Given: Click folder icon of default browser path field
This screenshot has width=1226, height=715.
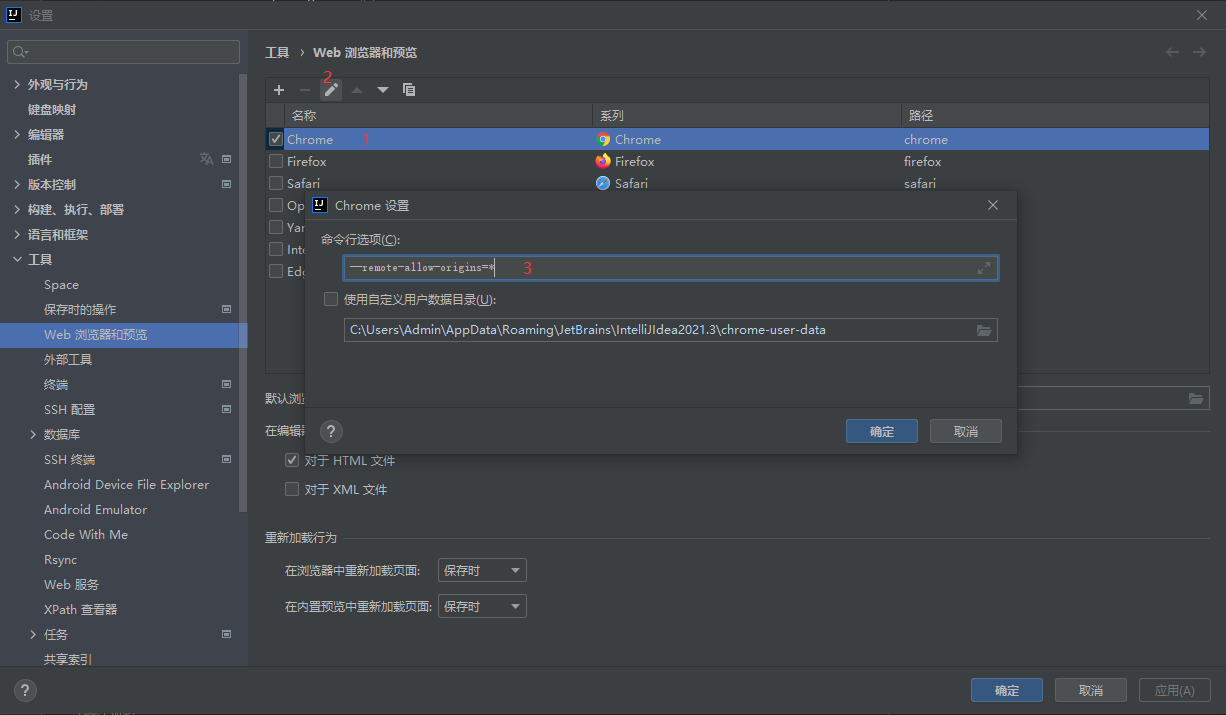Looking at the screenshot, I should (x=1196, y=398).
